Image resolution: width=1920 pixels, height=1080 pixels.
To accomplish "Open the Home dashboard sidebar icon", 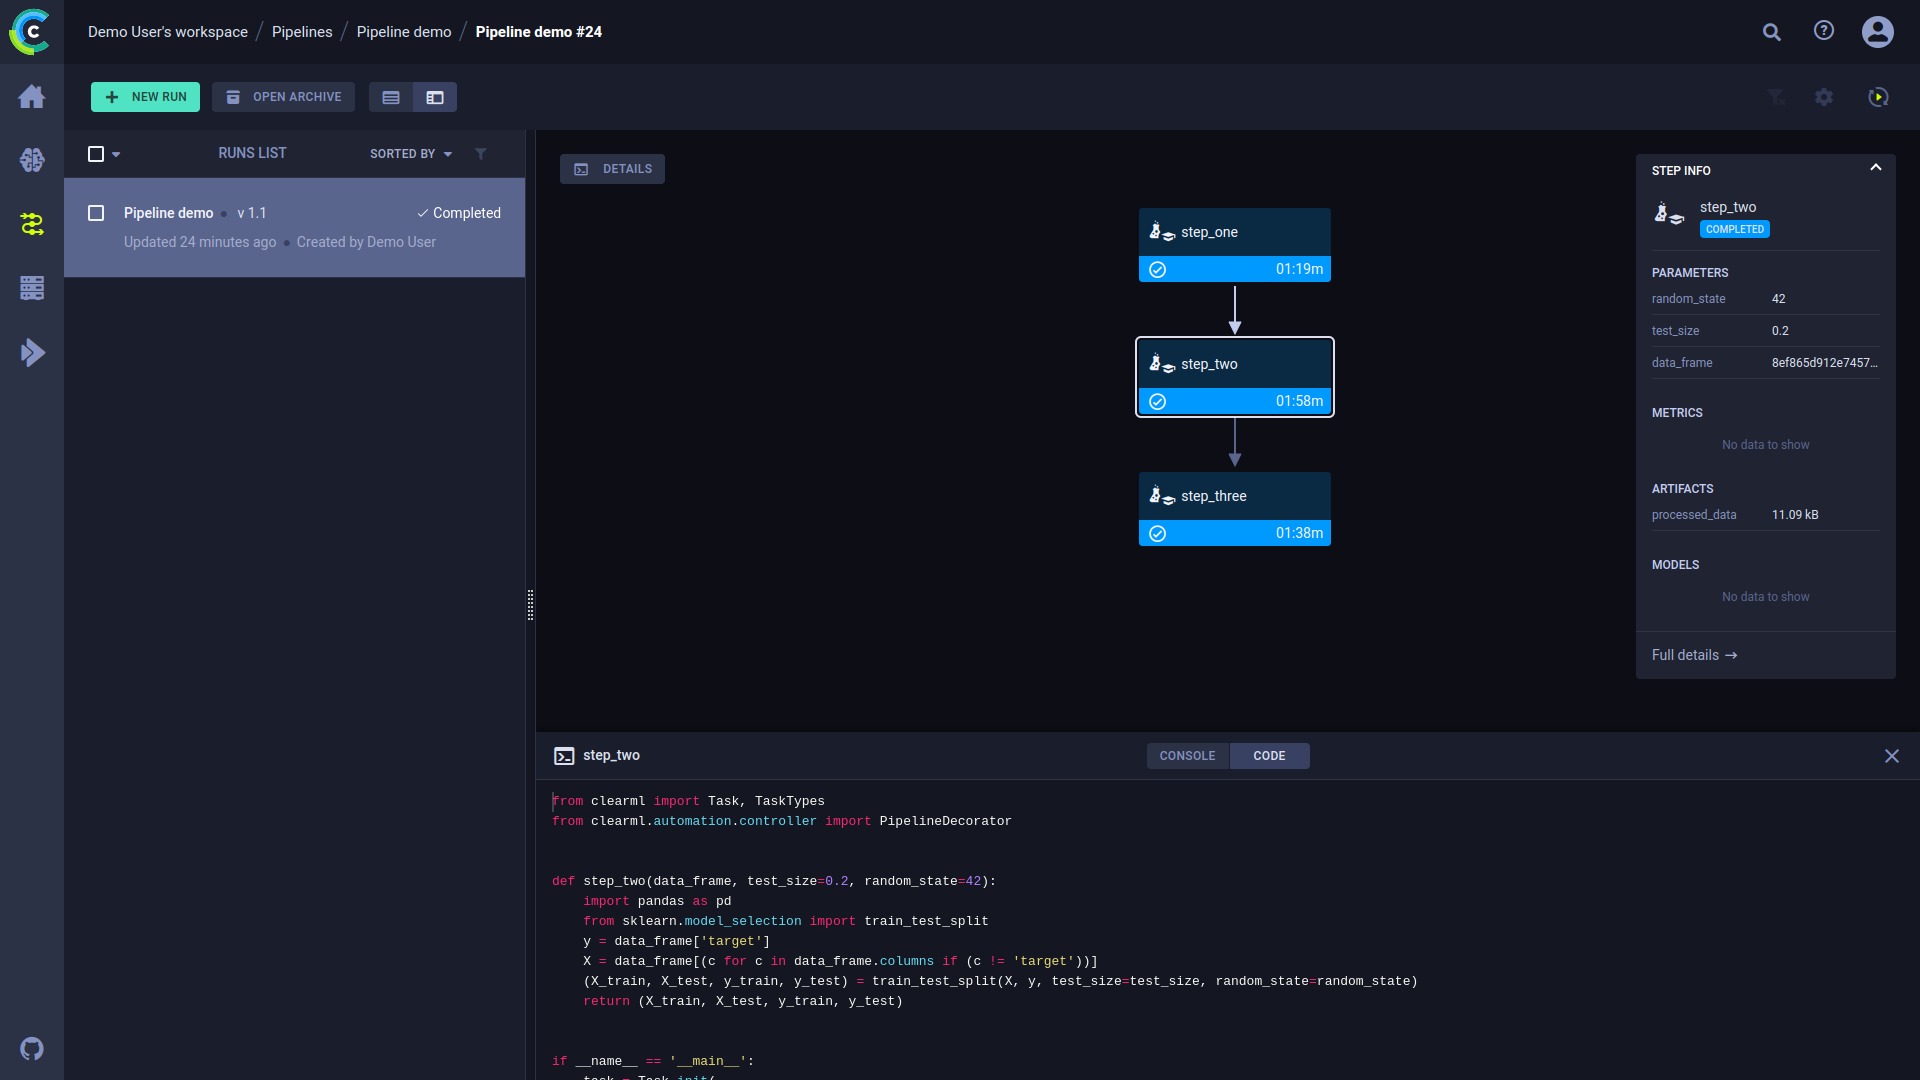I will pyautogui.click(x=32, y=97).
